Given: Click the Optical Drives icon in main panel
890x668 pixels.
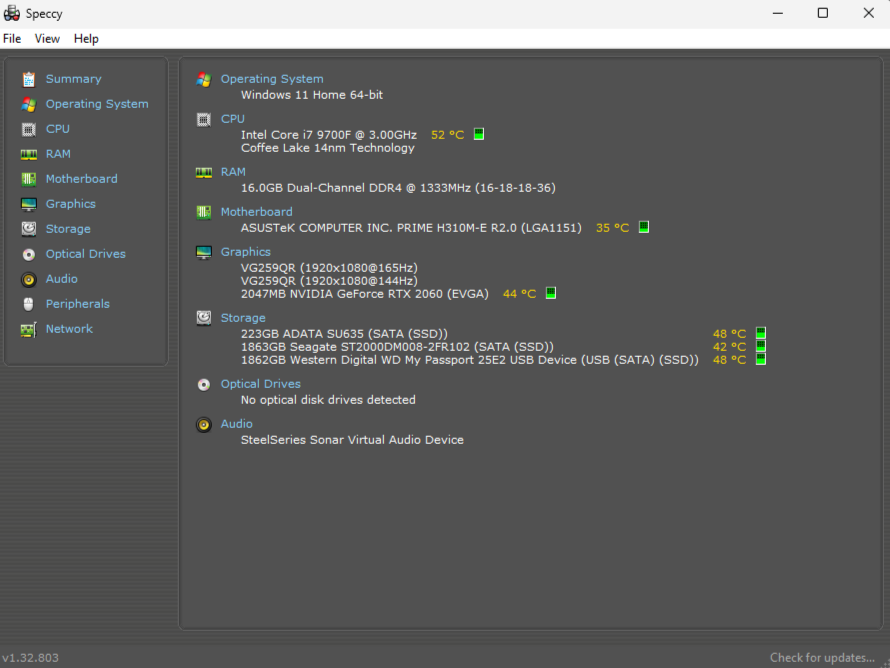Looking at the screenshot, I should point(204,385).
